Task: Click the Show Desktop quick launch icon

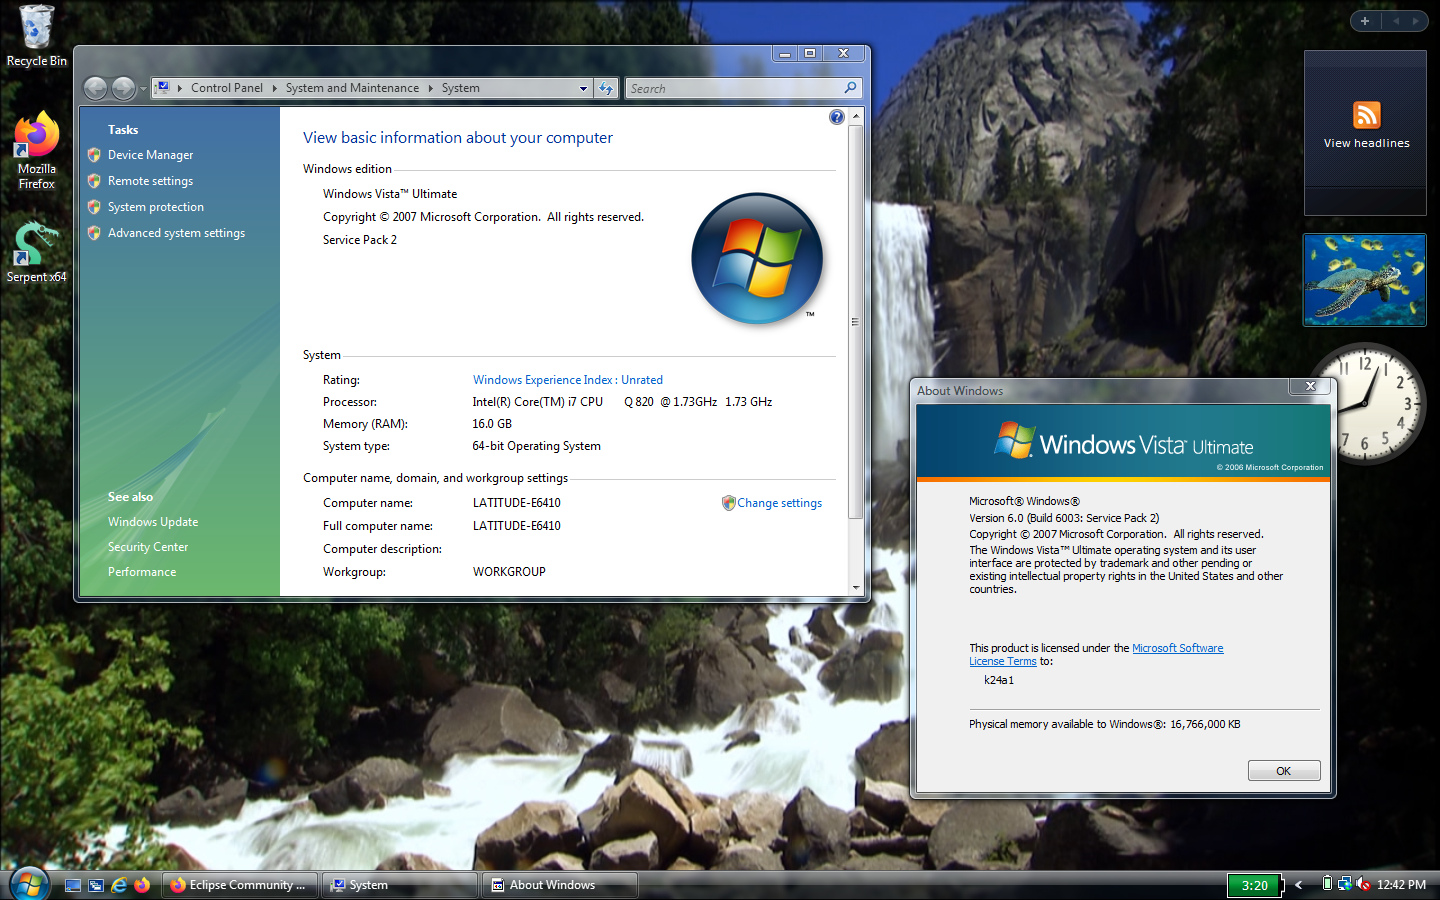Action: click(73, 885)
